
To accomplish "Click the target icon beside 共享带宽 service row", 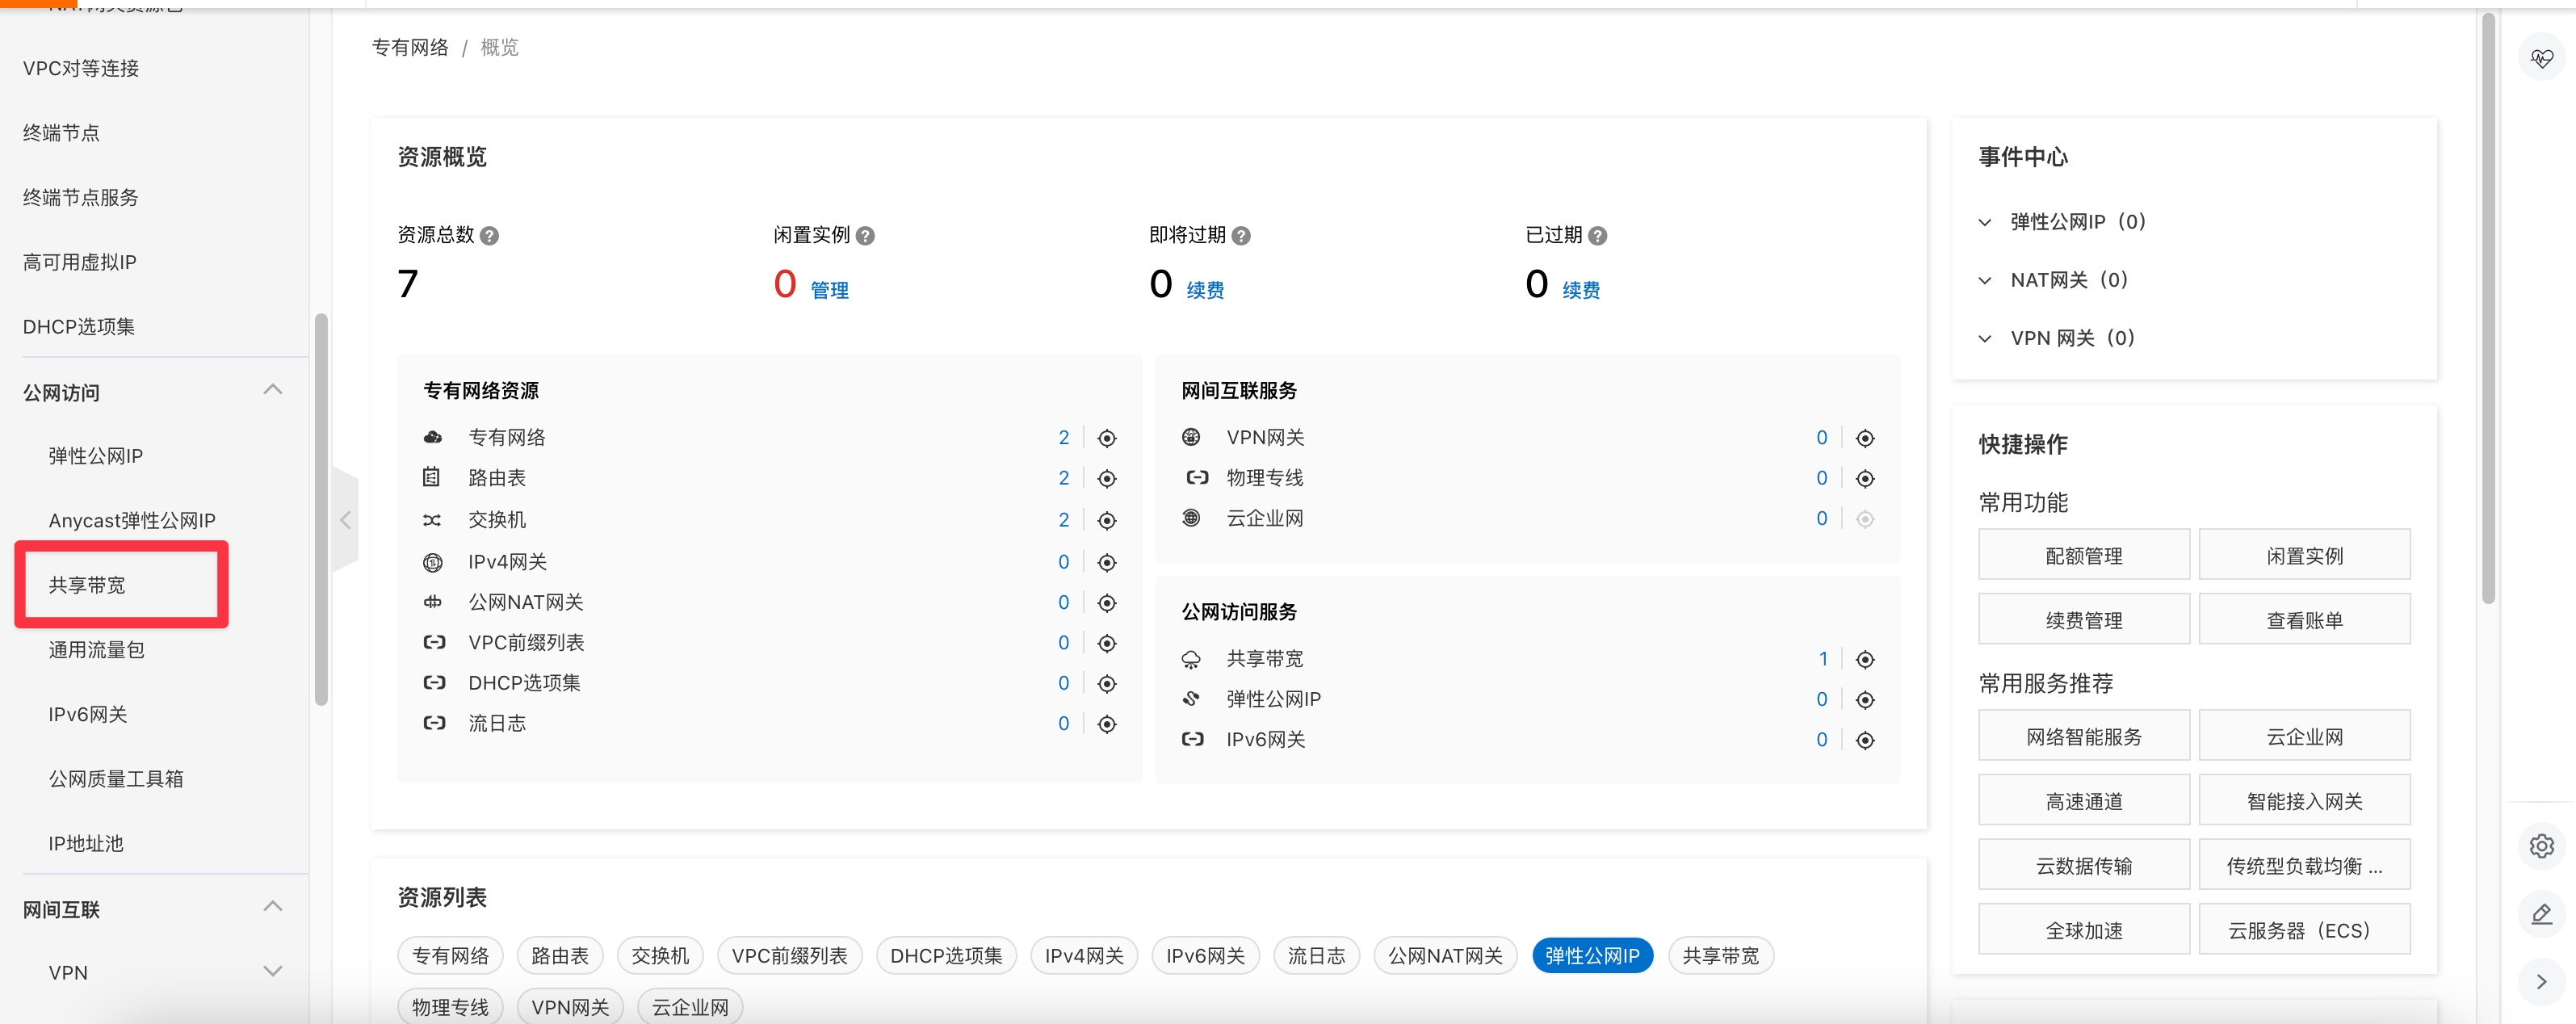I will pyautogui.click(x=1864, y=659).
